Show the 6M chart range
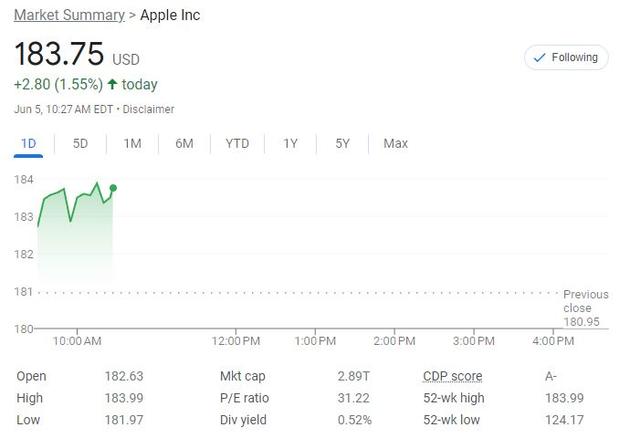This screenshot has width=640, height=438. click(184, 143)
